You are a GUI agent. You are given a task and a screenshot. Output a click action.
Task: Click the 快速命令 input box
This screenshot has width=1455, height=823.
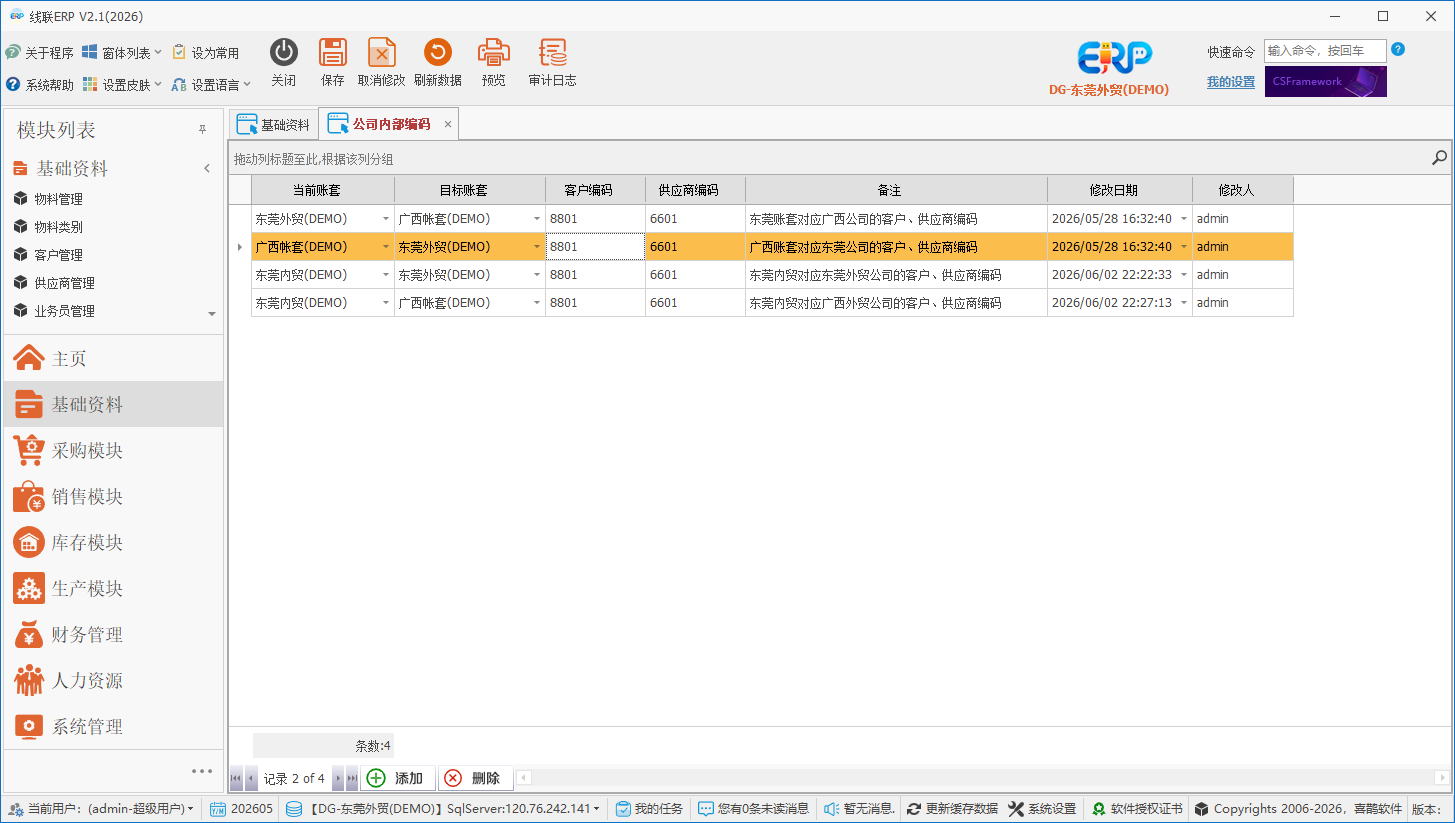(x=1325, y=51)
